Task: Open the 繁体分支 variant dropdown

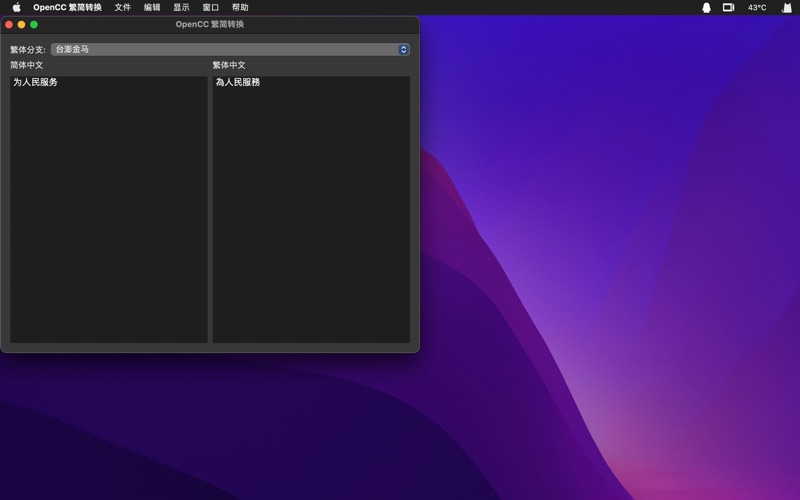Action: point(229,49)
